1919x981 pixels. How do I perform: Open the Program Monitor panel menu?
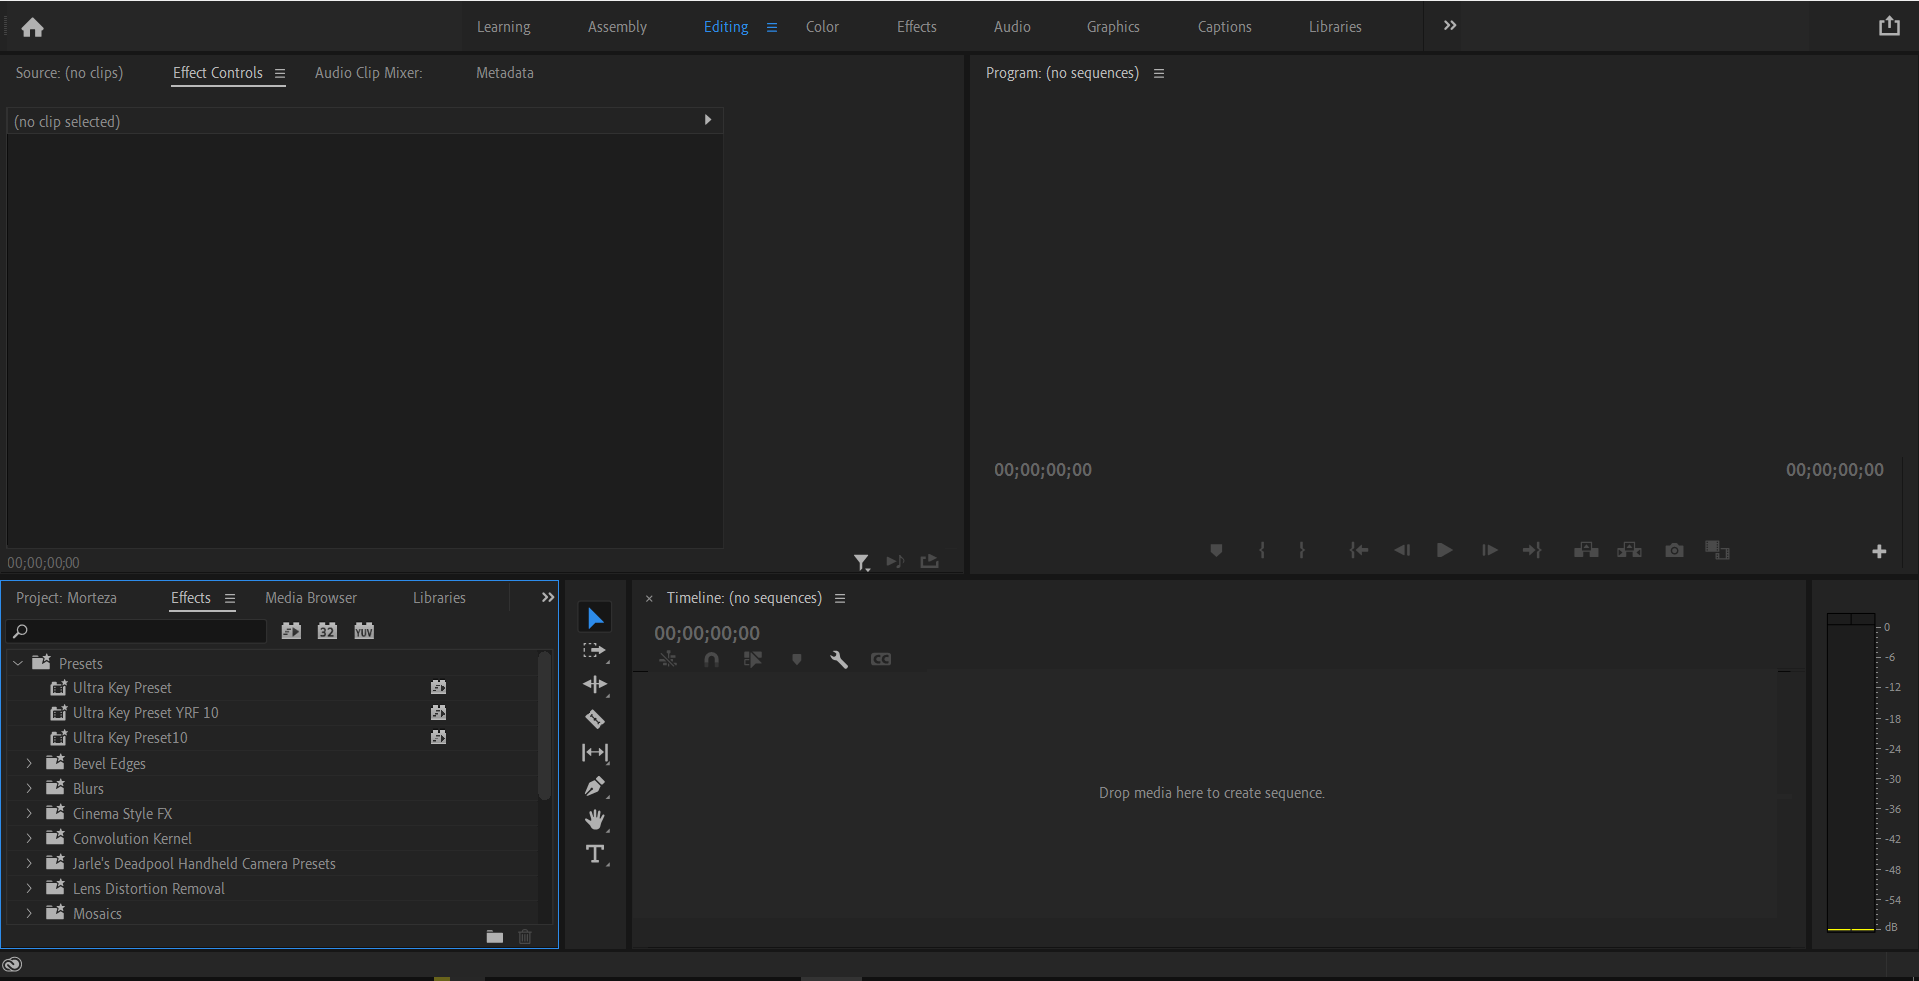pos(1159,74)
